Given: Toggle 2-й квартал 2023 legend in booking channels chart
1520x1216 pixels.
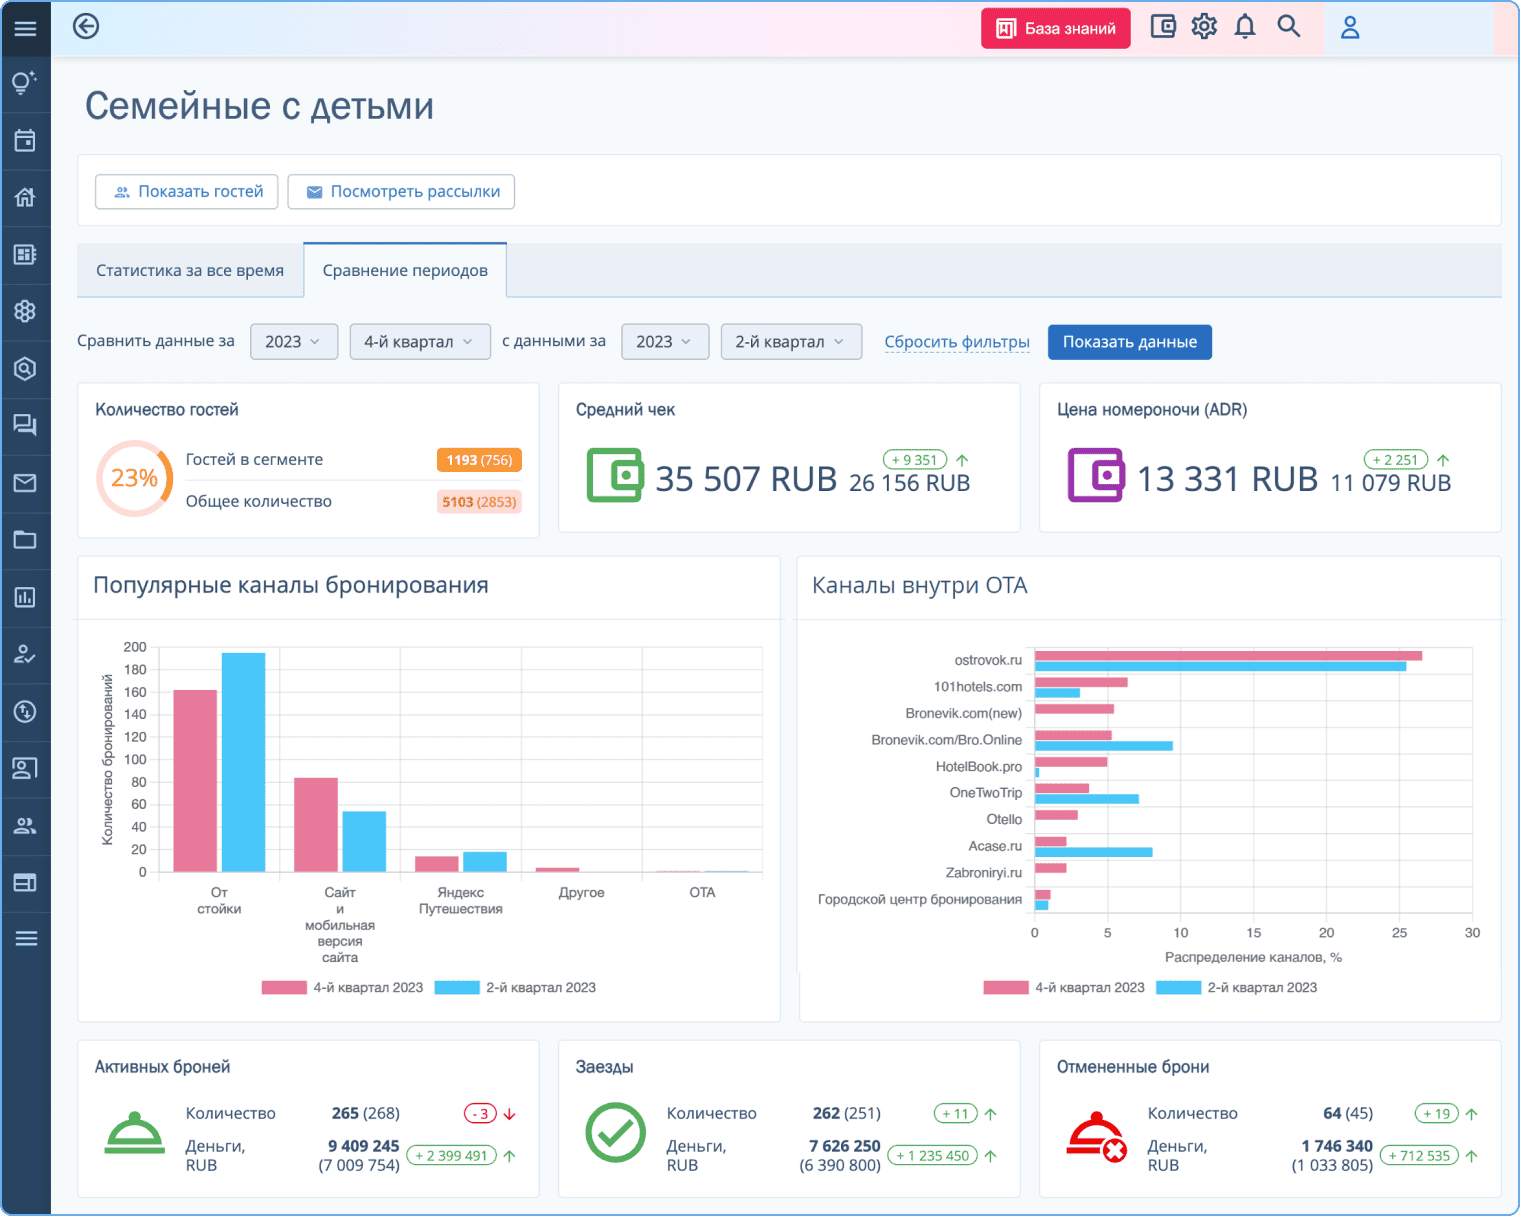Looking at the screenshot, I should 515,988.
